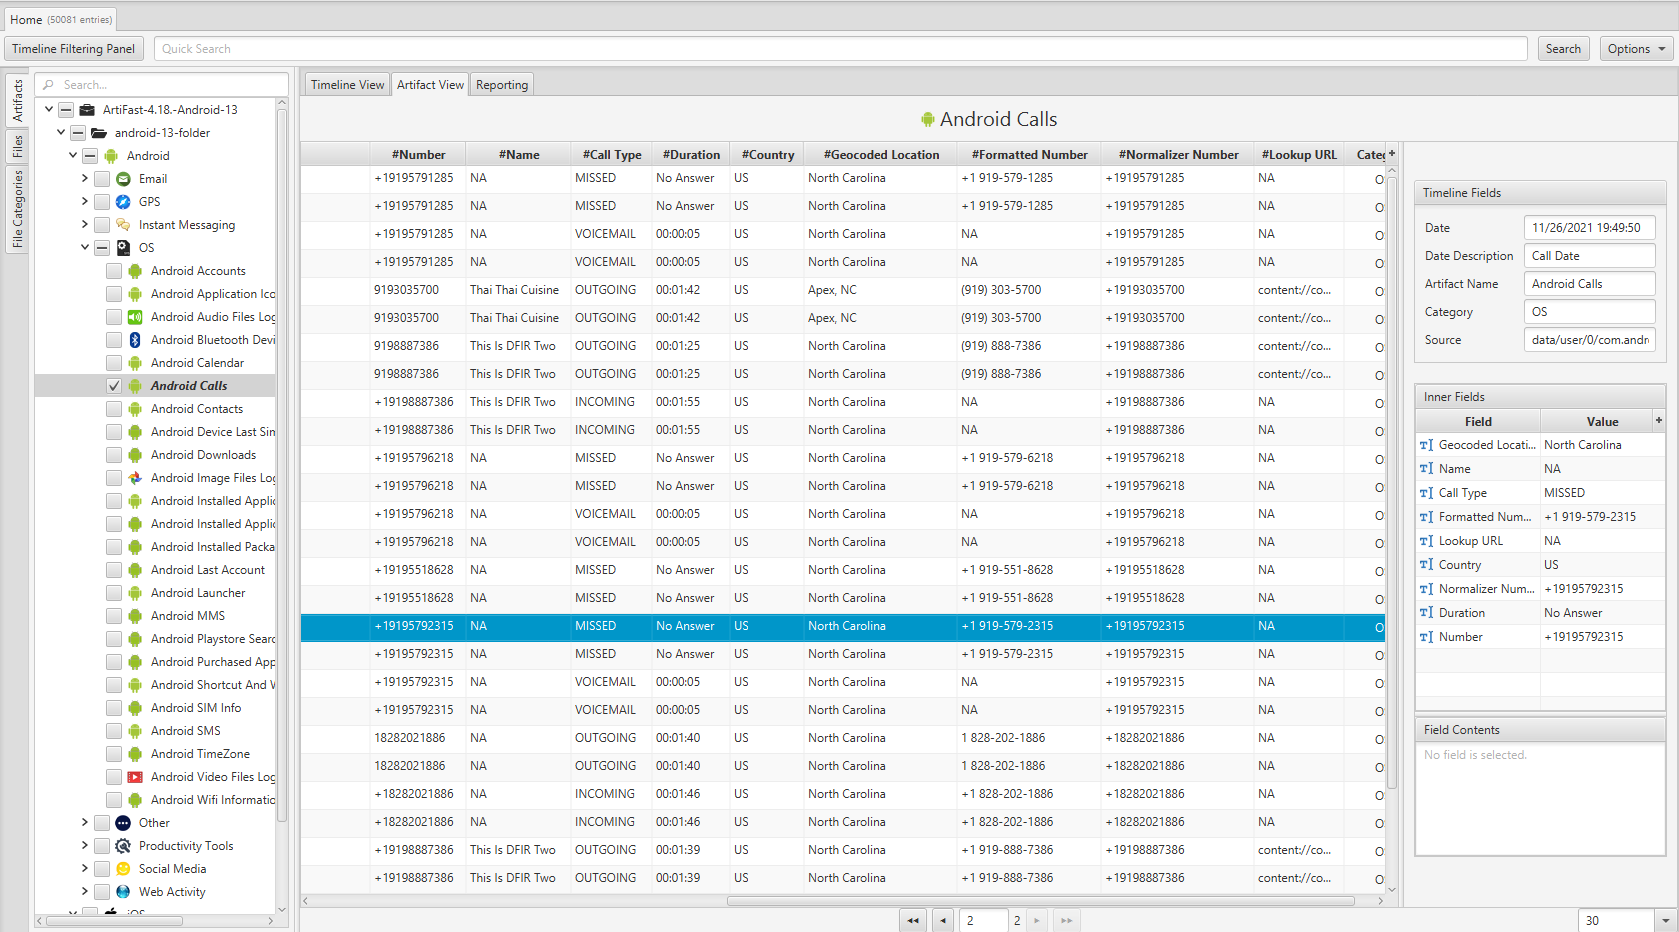Viewport: 1679px width, 932px height.
Task: Click the Android Audio Files Log icon
Action: click(x=135, y=317)
